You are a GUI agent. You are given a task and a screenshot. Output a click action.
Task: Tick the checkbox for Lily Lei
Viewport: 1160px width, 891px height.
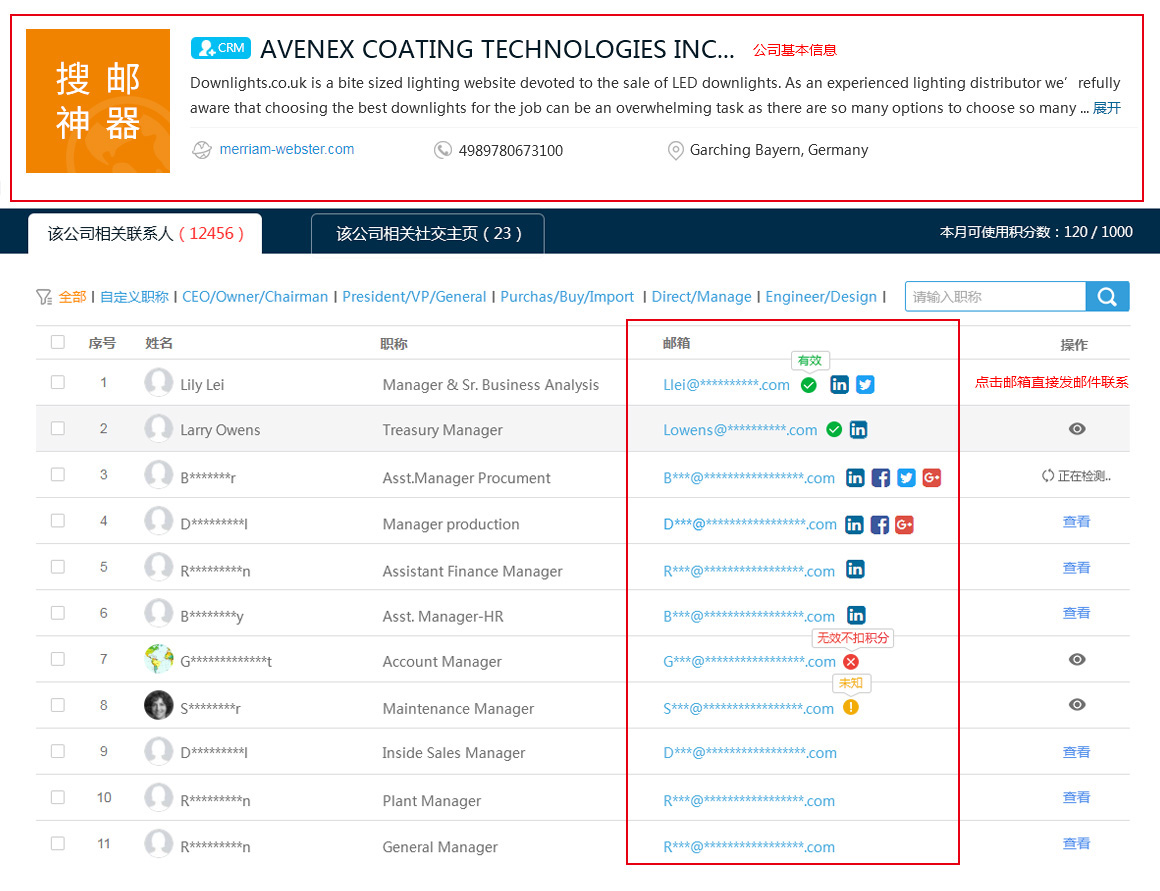[58, 383]
